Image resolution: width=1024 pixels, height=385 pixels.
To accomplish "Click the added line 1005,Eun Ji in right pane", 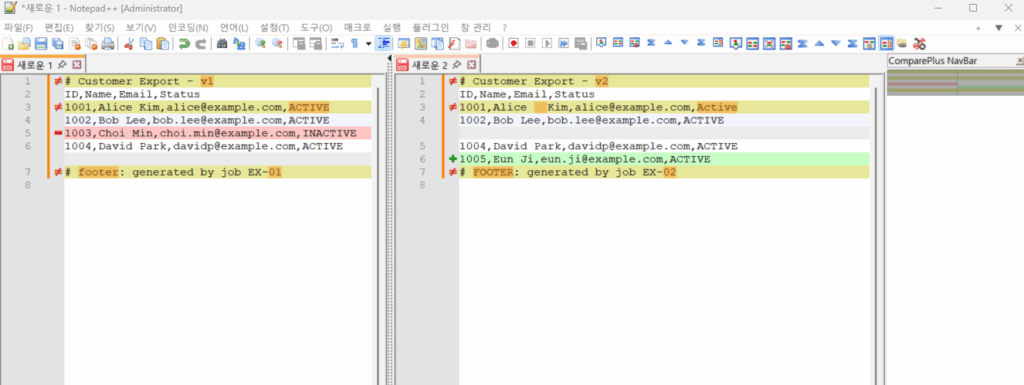I will tap(664, 159).
